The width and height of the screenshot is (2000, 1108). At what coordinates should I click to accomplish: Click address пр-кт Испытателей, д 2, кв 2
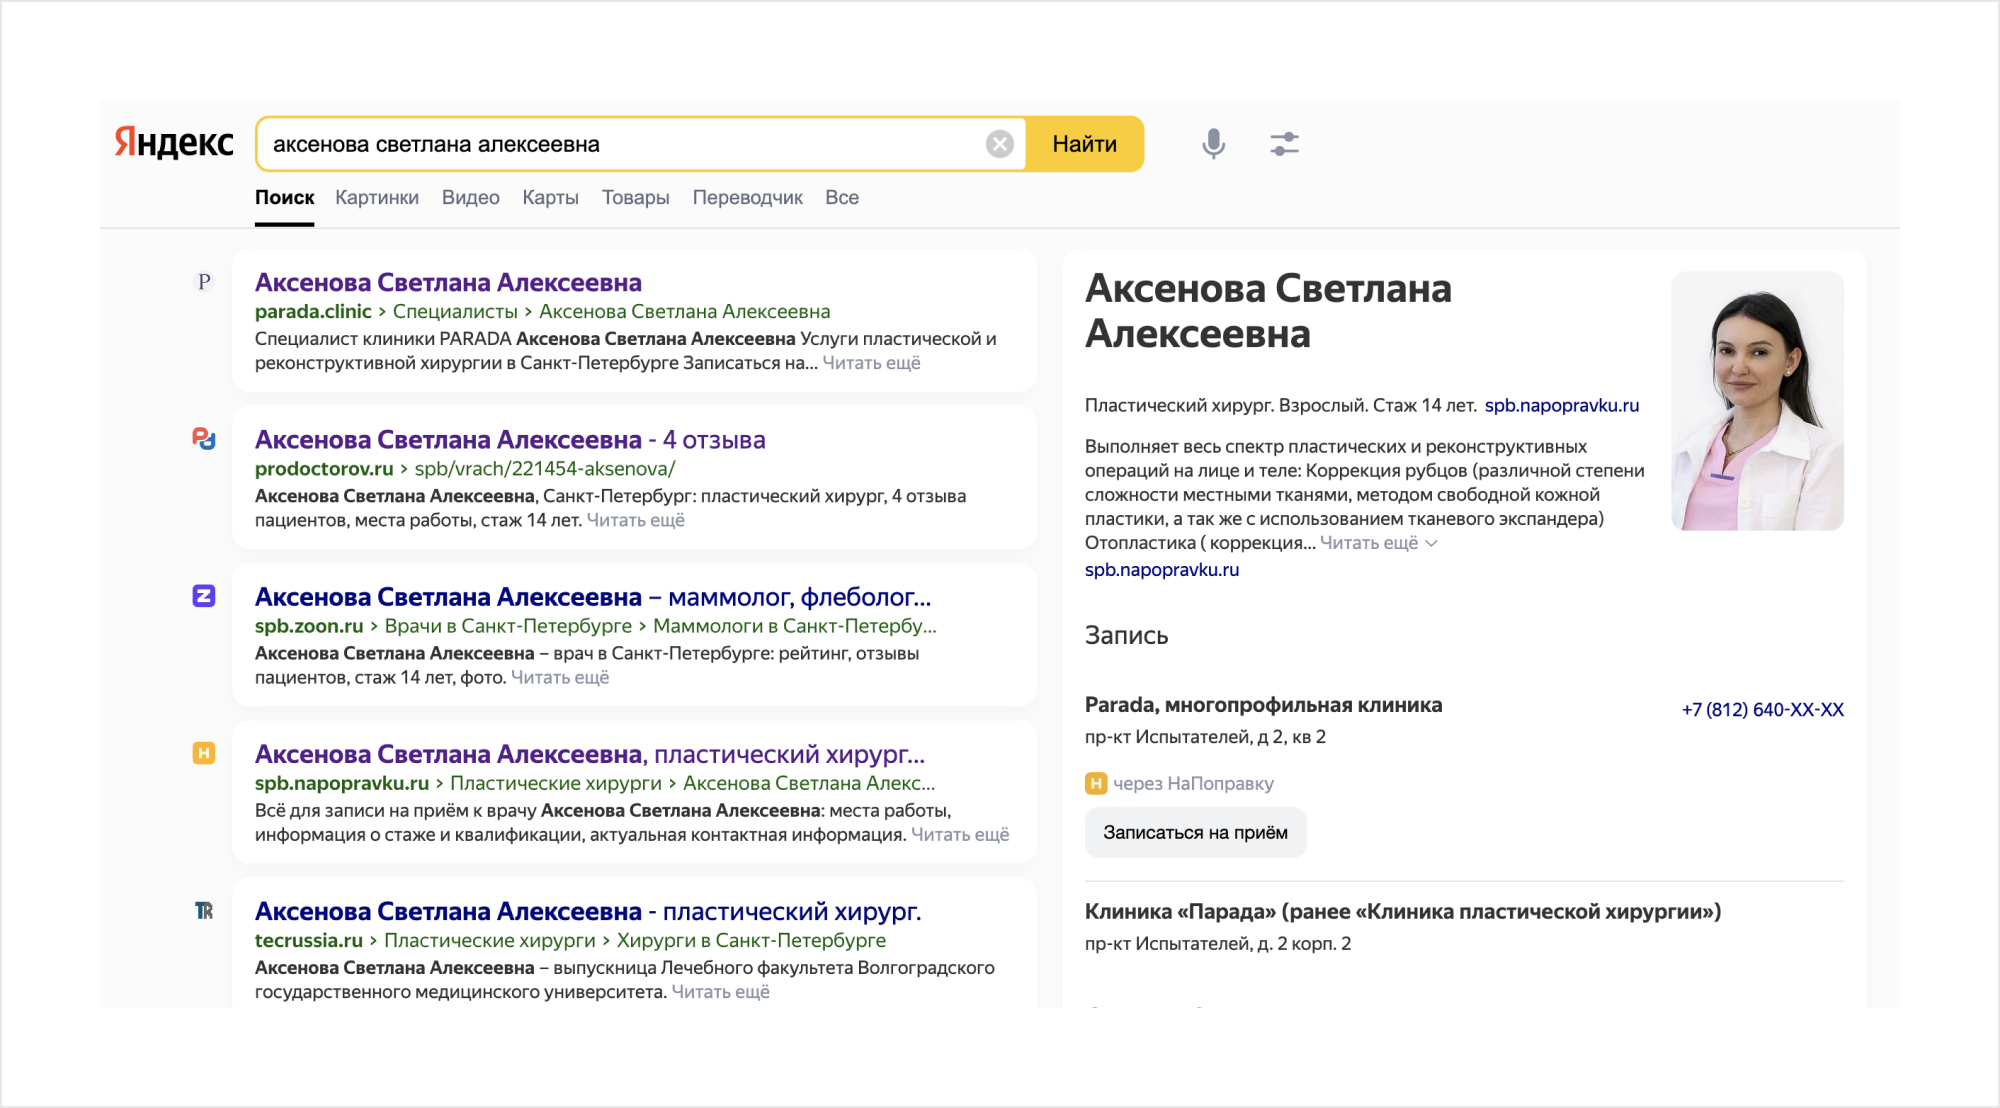1205,736
